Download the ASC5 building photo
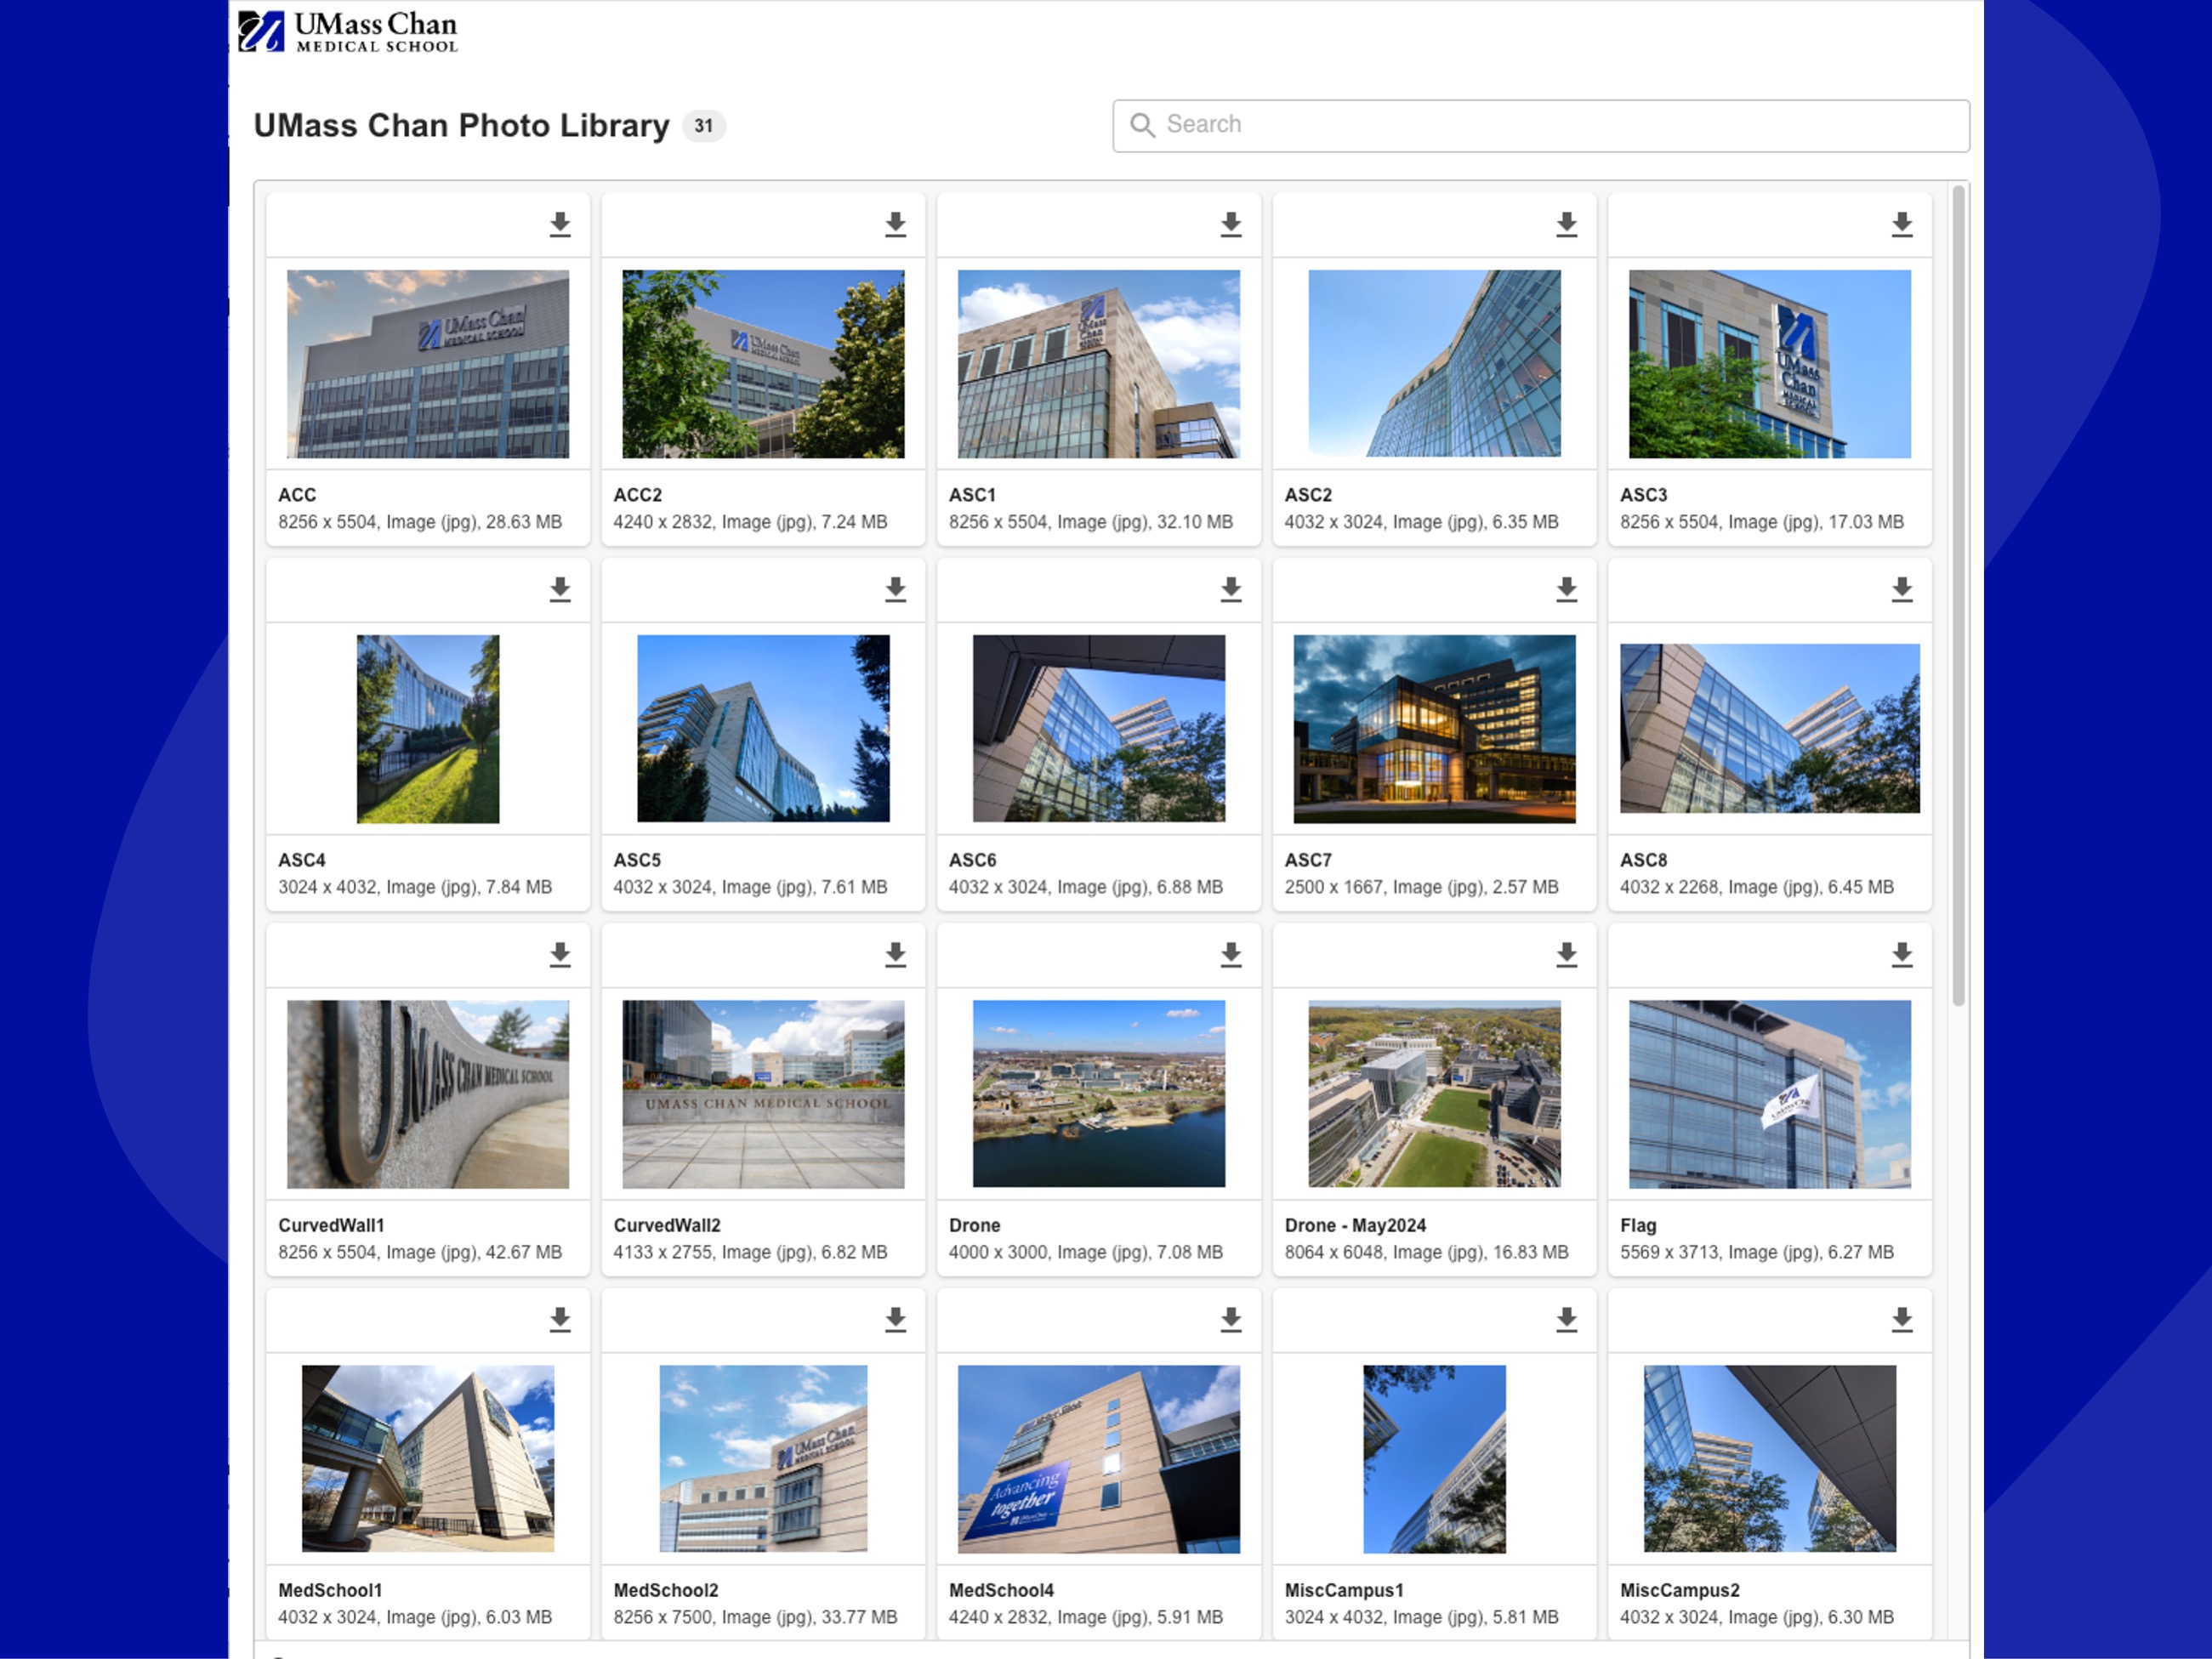 pyautogui.click(x=896, y=591)
